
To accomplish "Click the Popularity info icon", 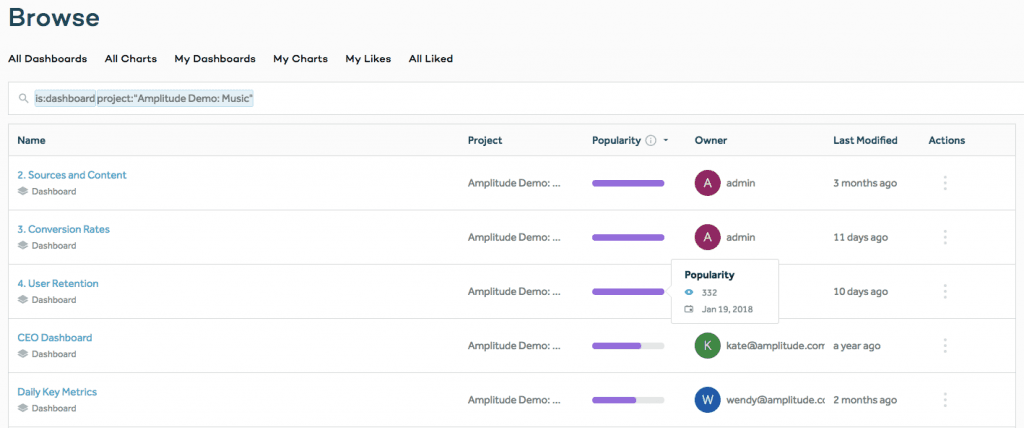I will point(650,140).
